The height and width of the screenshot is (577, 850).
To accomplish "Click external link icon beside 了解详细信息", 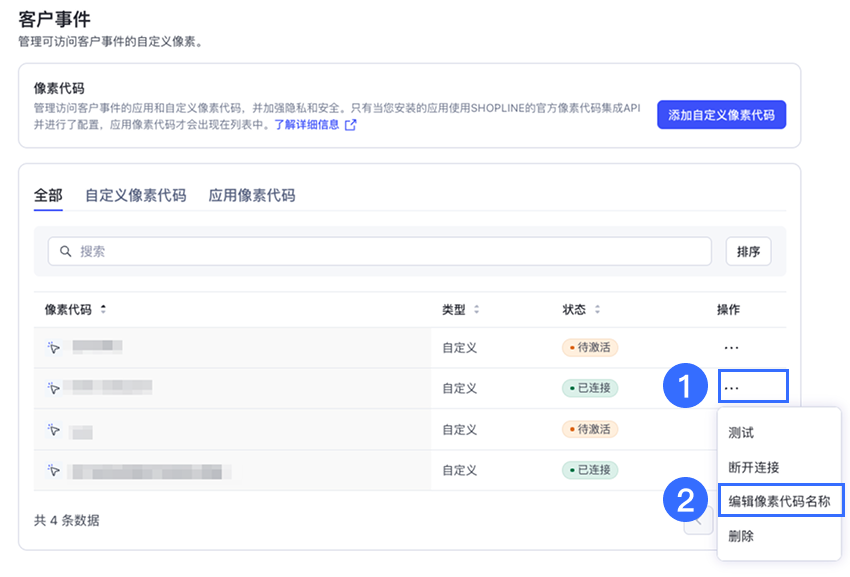I will point(350,125).
